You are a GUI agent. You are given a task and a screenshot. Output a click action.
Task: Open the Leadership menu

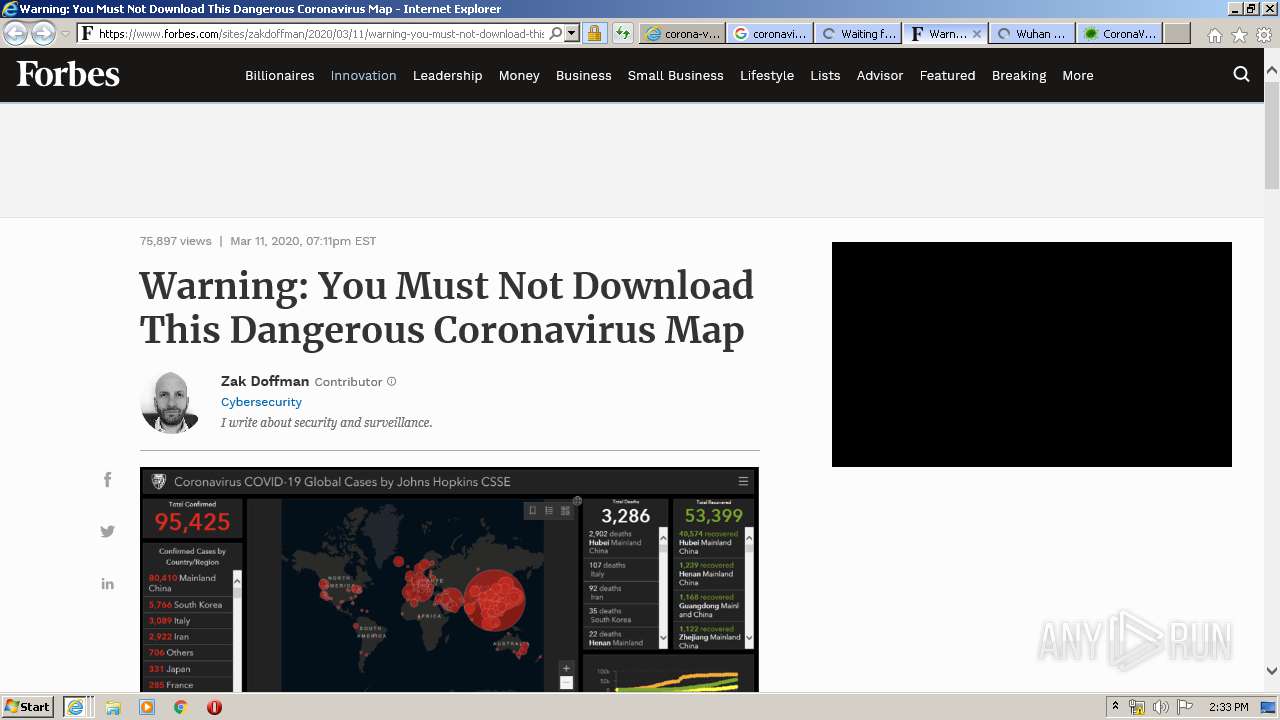tap(447, 75)
